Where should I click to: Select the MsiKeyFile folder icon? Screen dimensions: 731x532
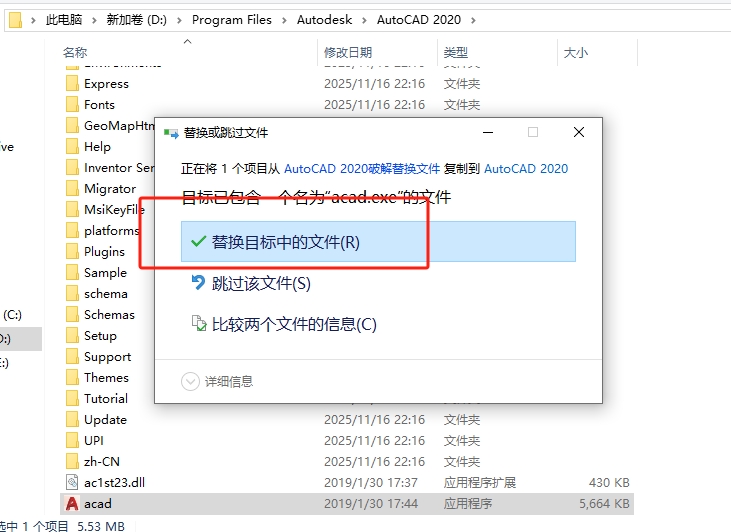click(x=72, y=210)
